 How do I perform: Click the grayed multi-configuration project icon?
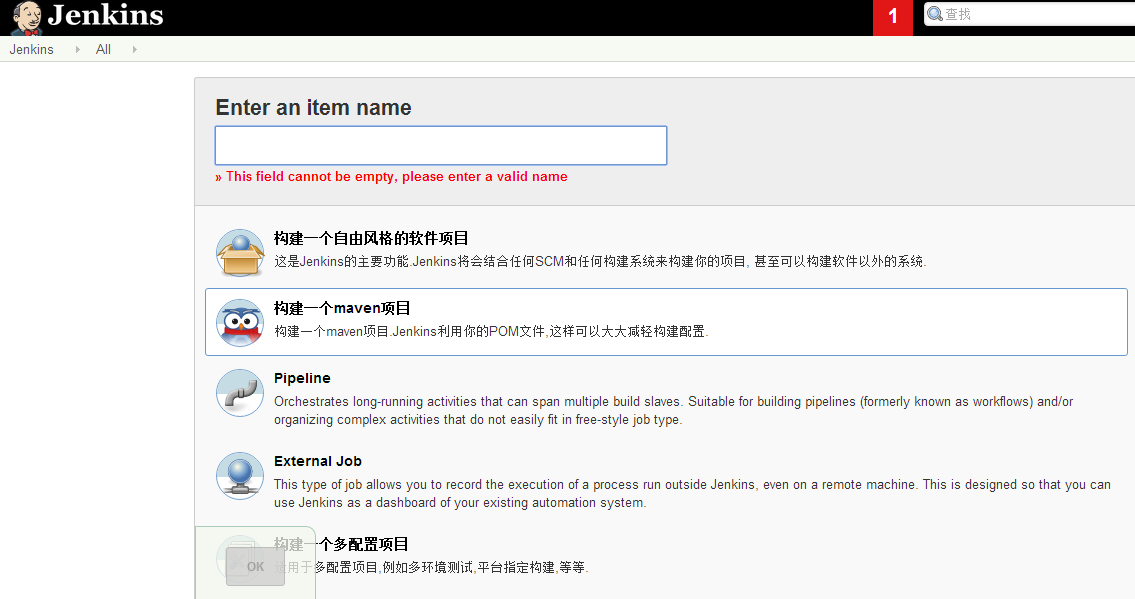[239, 554]
